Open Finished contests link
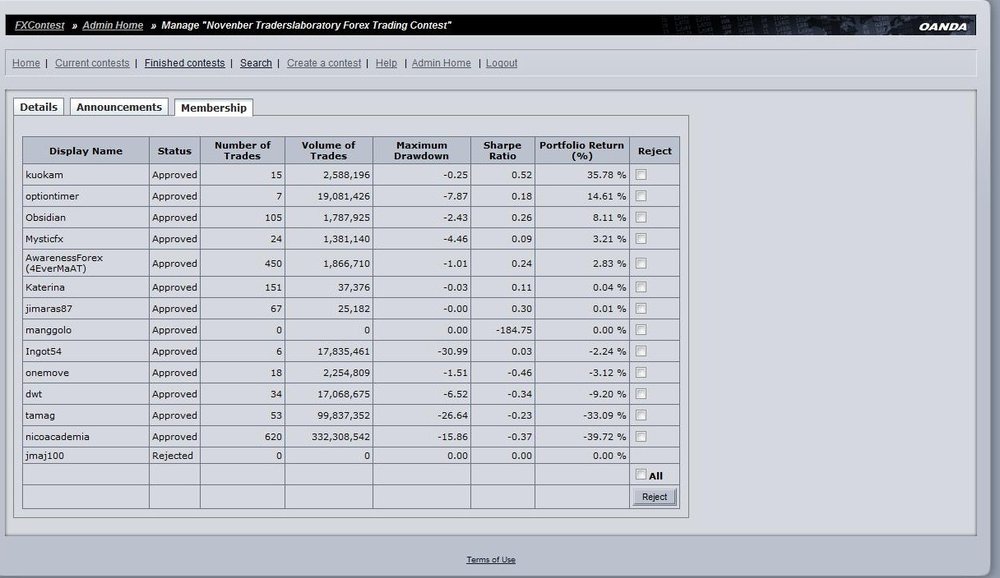 coord(184,63)
